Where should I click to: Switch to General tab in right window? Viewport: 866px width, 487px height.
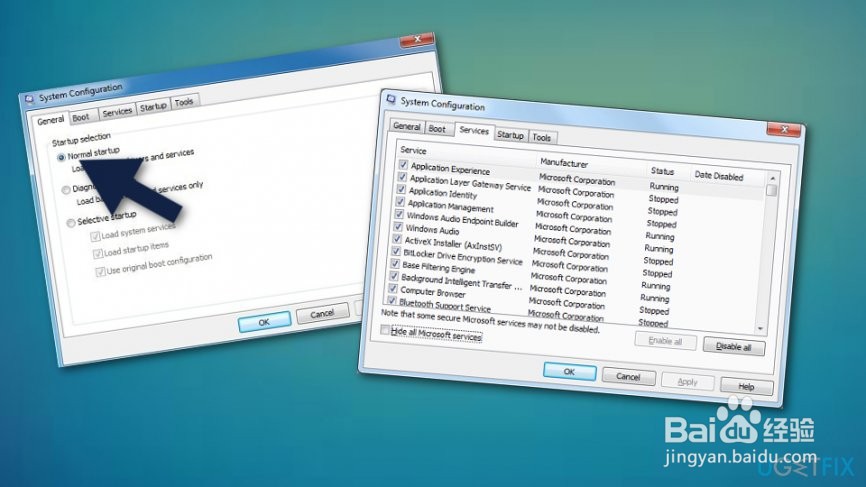[x=407, y=126]
